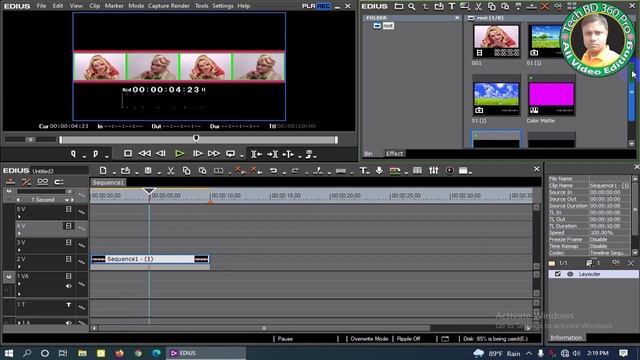
Task: Toggle title icon on 1 T track
Action: pyautogui.click(x=69, y=305)
